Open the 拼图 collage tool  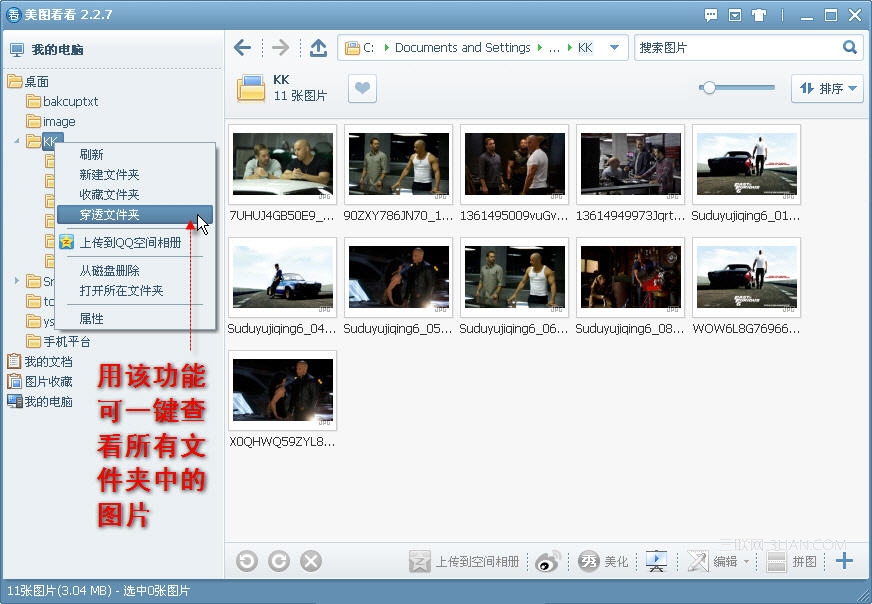pos(791,562)
